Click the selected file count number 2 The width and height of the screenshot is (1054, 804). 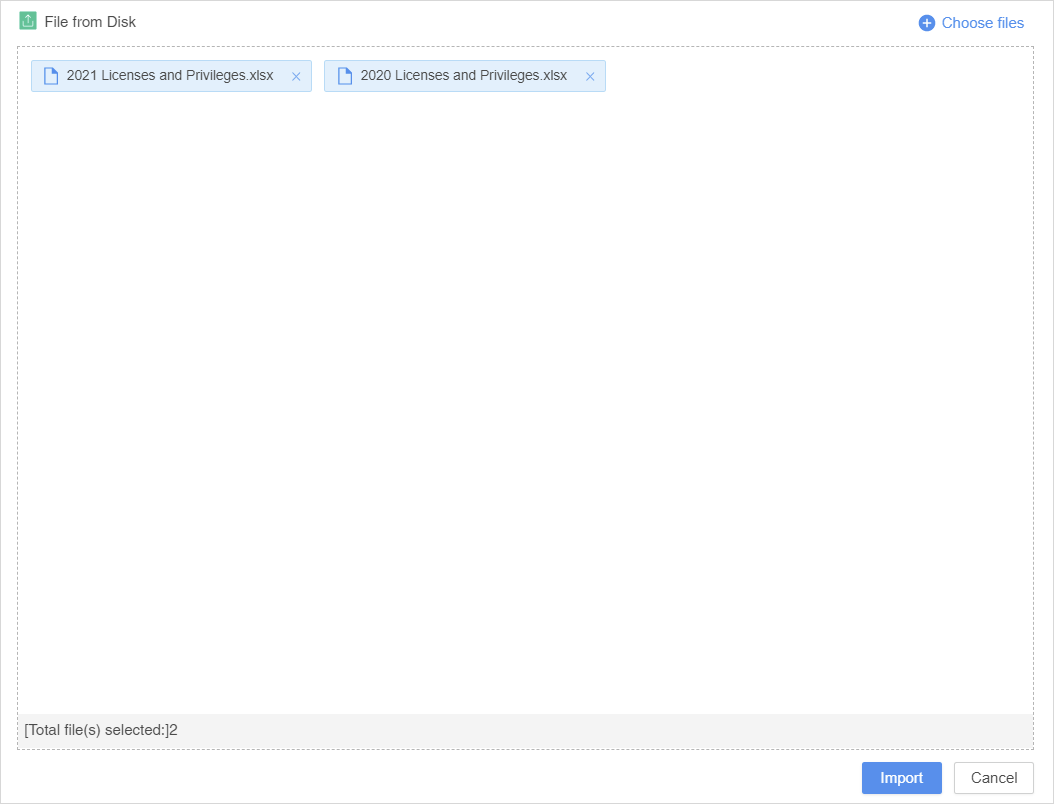(x=173, y=730)
